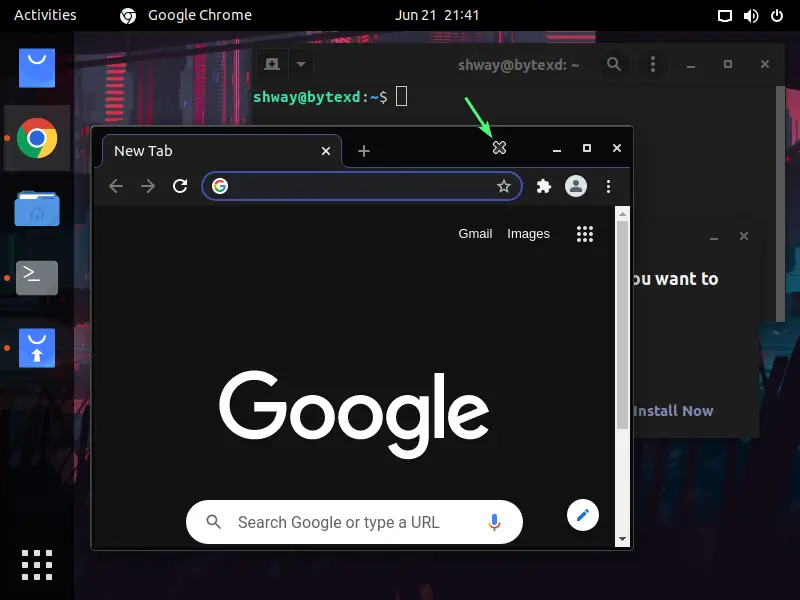The height and width of the screenshot is (600, 800).
Task: Click the Search Google or type a URL box
Action: [x=354, y=522]
